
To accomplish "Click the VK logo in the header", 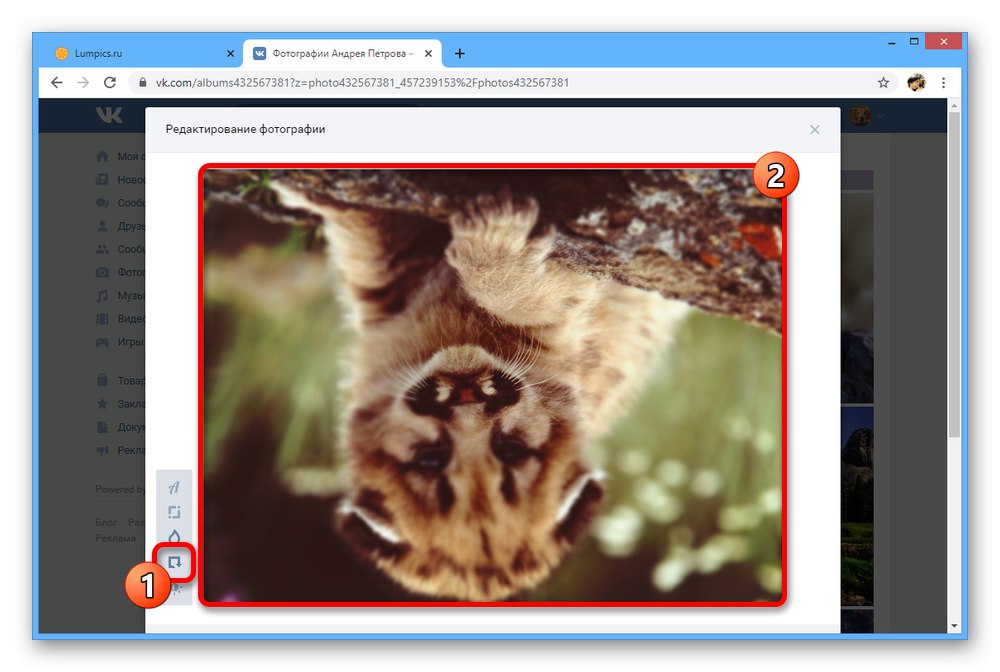I will coord(109,115).
